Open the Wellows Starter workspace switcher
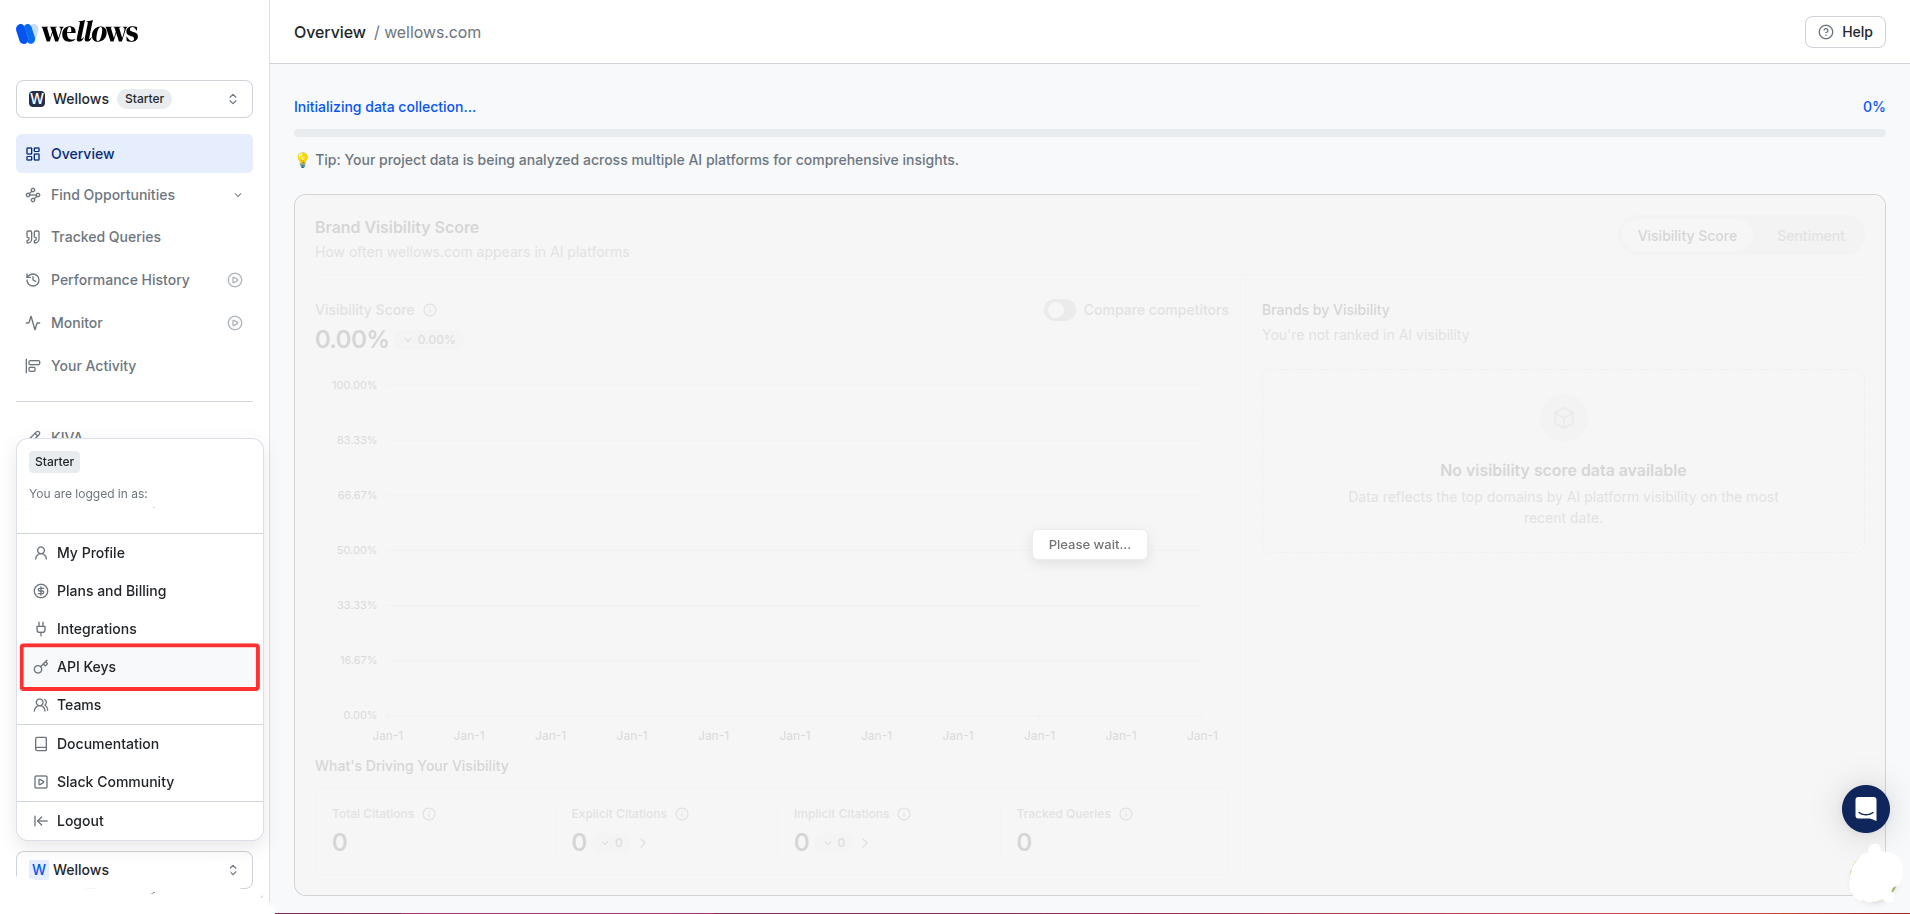The width and height of the screenshot is (1910, 914). click(x=134, y=98)
